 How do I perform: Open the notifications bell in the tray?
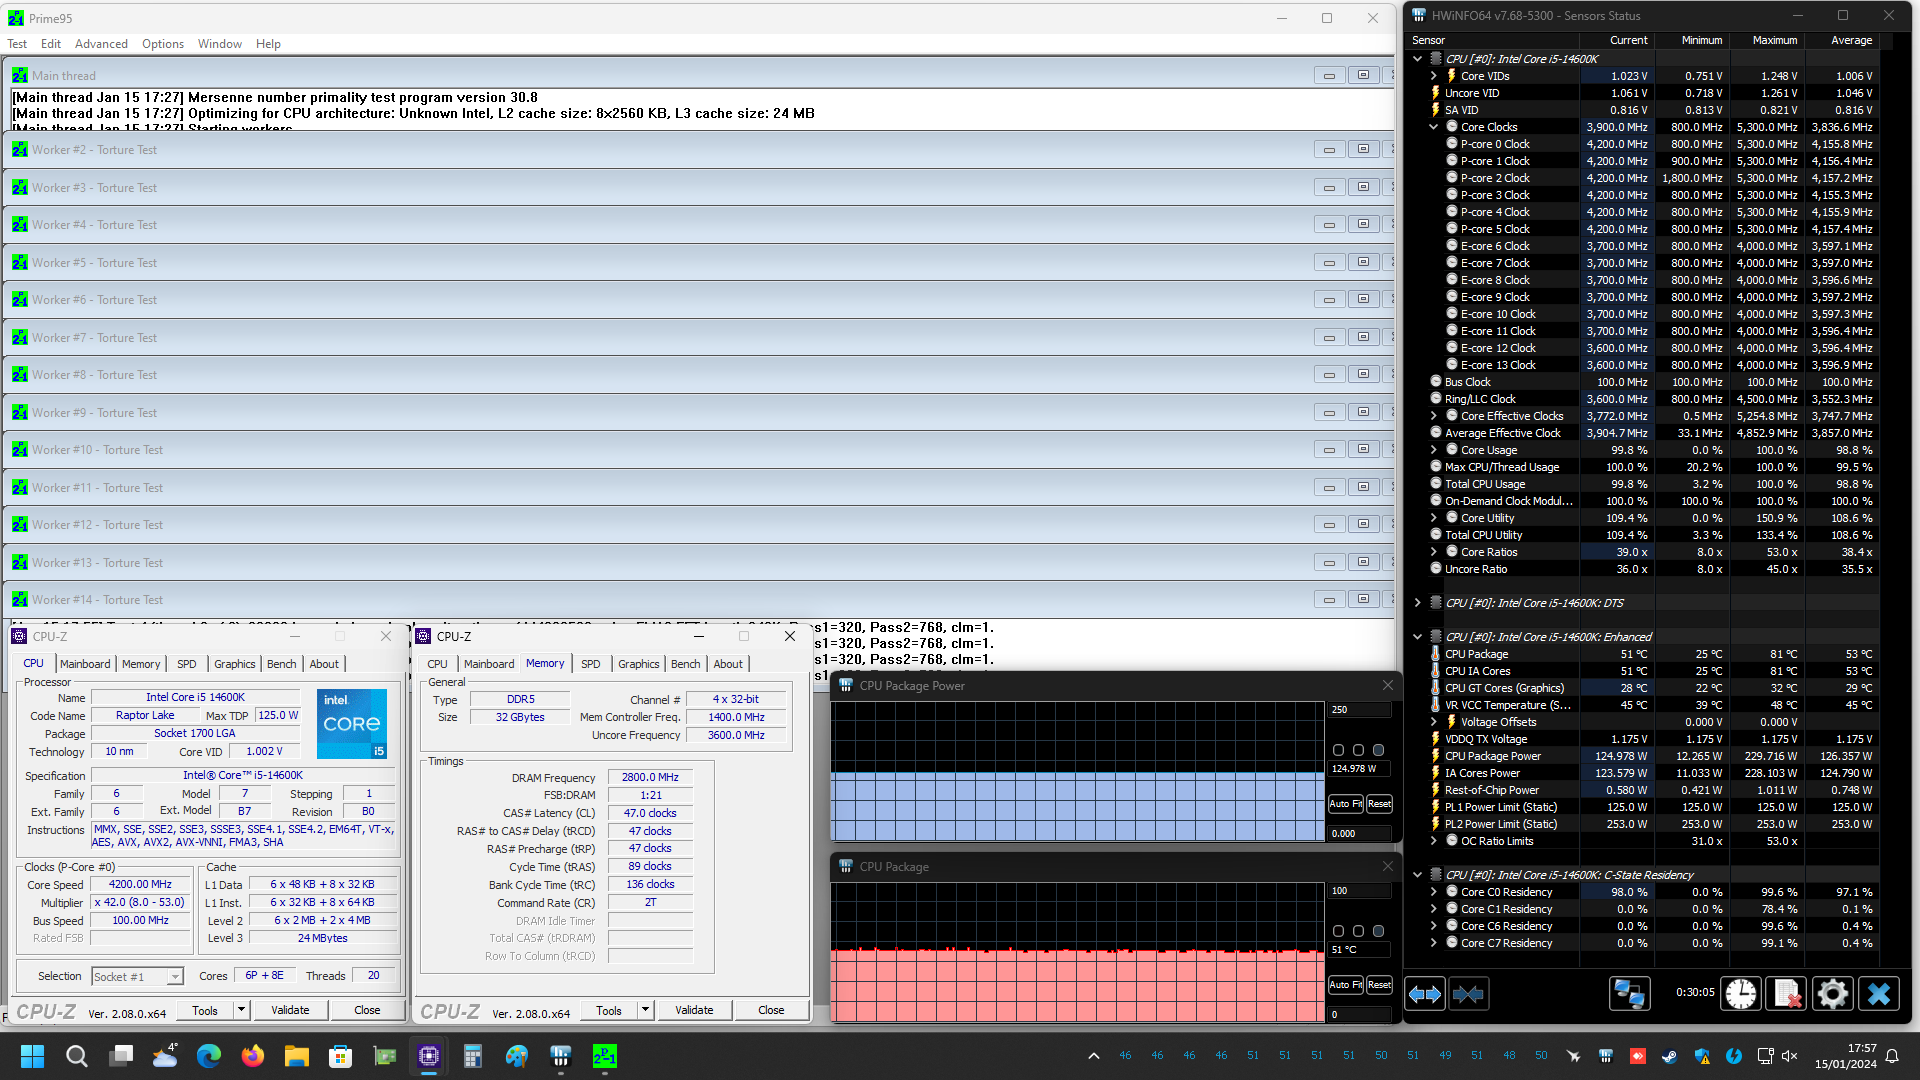point(1892,1056)
